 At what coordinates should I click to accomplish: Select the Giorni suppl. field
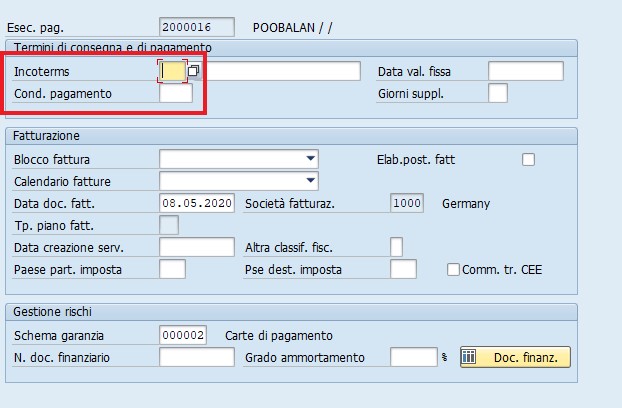498,94
